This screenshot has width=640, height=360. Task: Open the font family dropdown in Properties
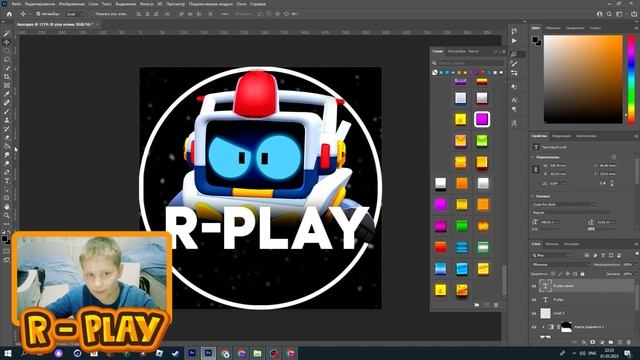point(563,204)
